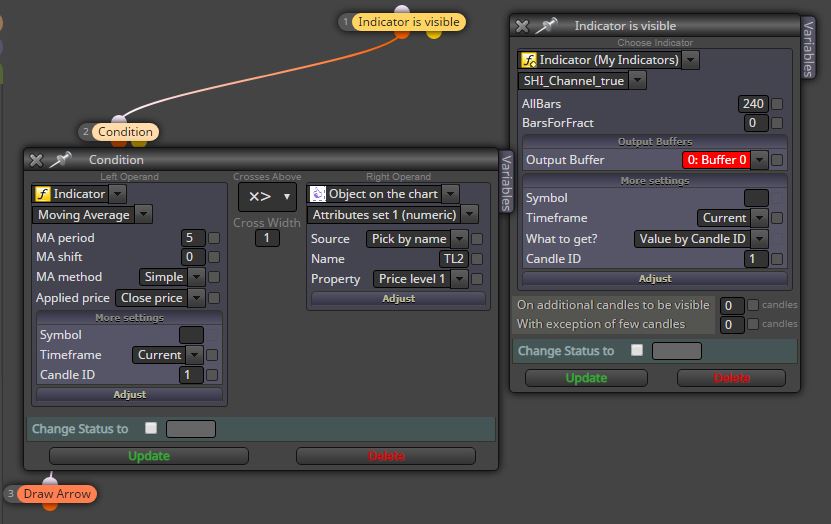
Task: Open the Timeframe Current dropdown in Condition panel
Action: point(195,355)
